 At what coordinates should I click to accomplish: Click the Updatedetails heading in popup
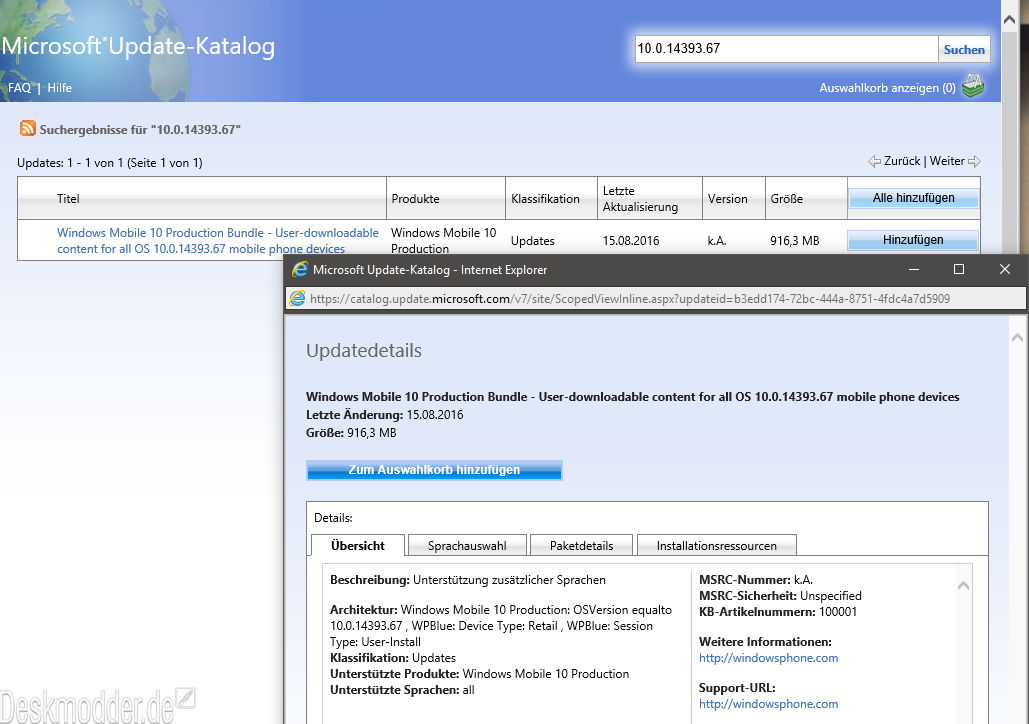click(x=364, y=351)
